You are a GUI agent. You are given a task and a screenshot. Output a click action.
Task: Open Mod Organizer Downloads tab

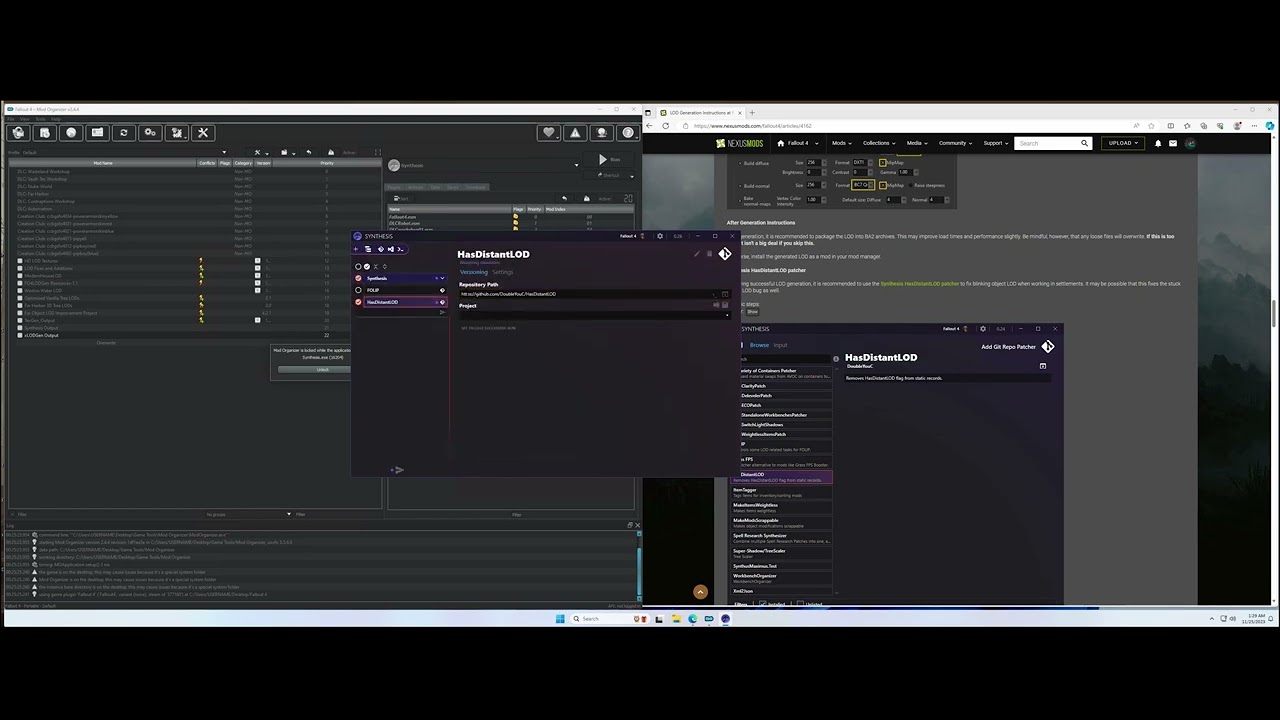click(475, 187)
